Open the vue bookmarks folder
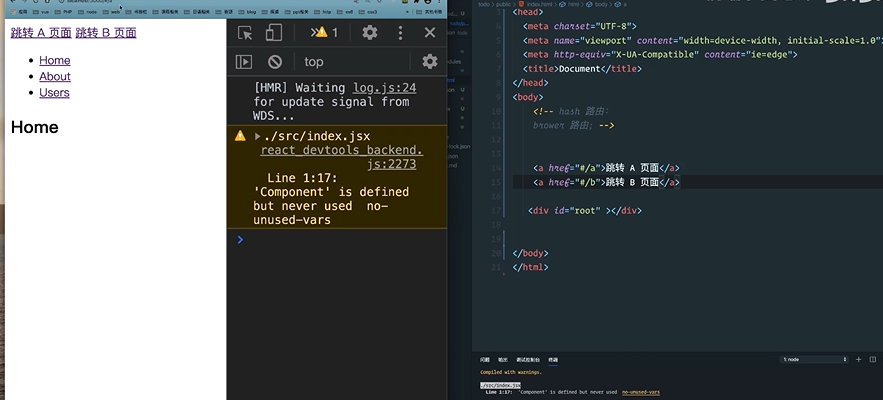883x400 pixels. pyautogui.click(x=41, y=11)
